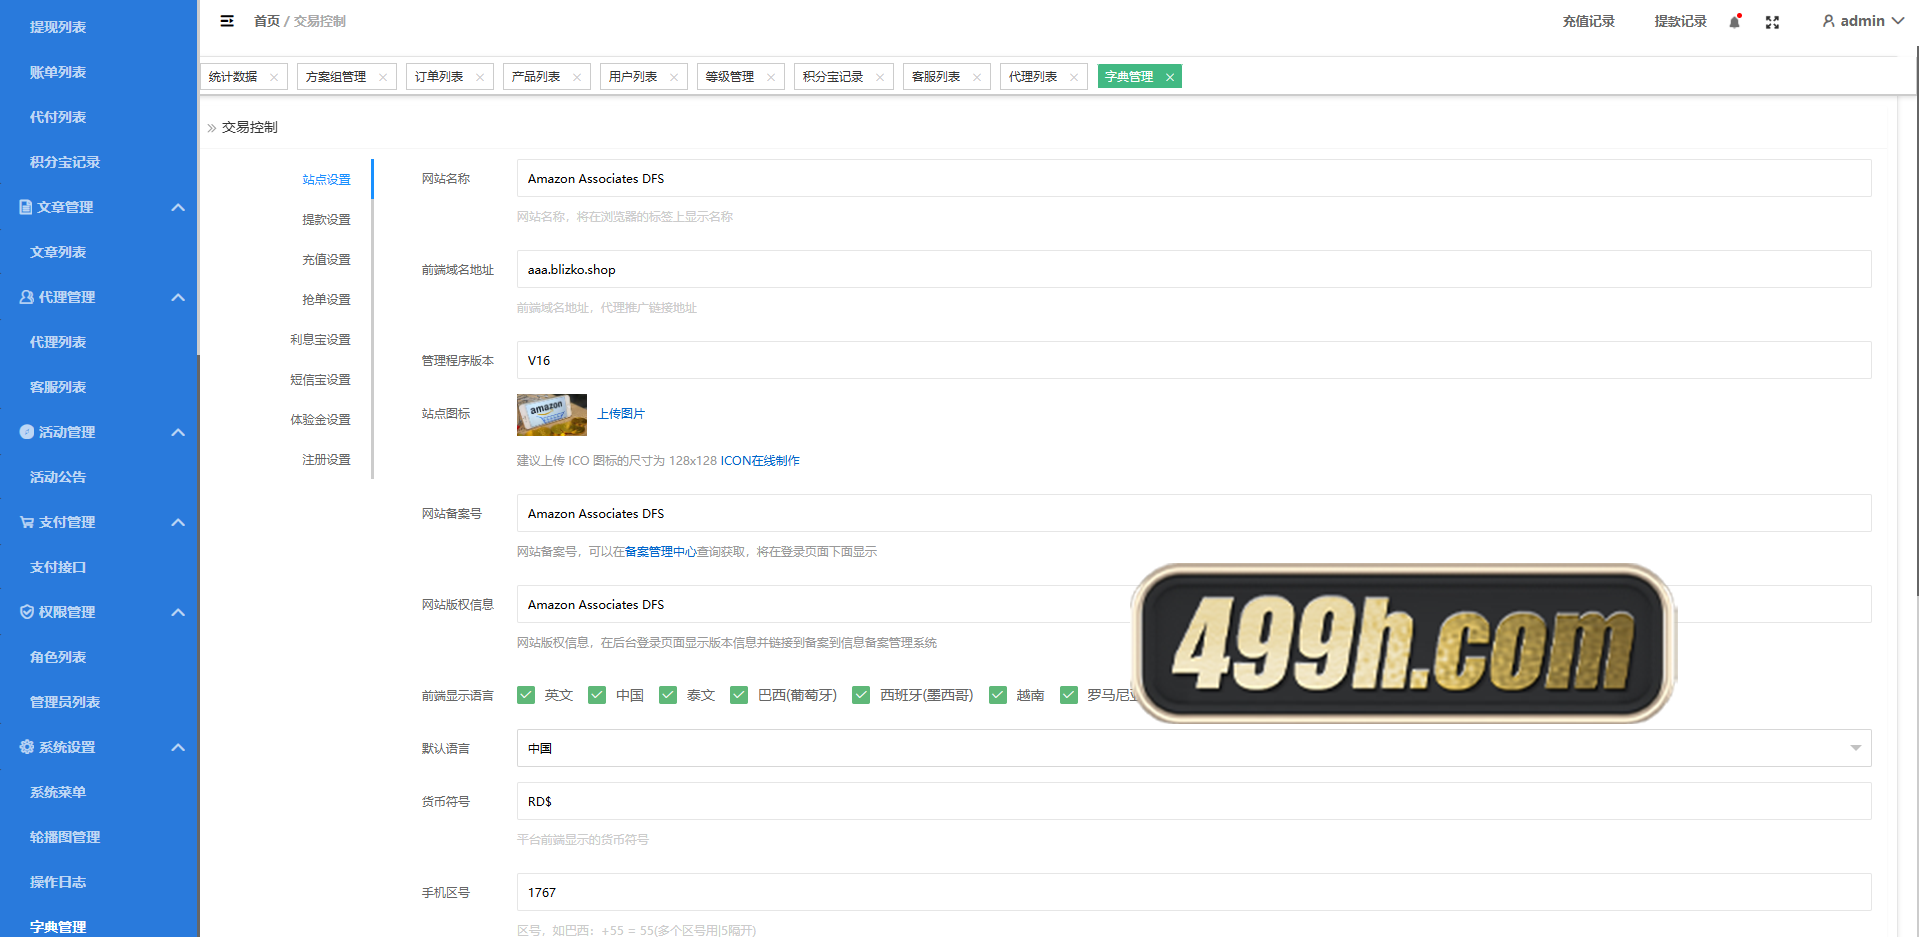This screenshot has width=1919, height=937.
Task: Click the site icon Amazon thumbnail
Action: click(552, 415)
